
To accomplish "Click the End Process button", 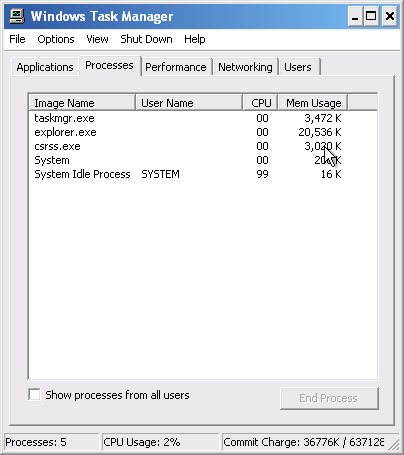I will [329, 398].
